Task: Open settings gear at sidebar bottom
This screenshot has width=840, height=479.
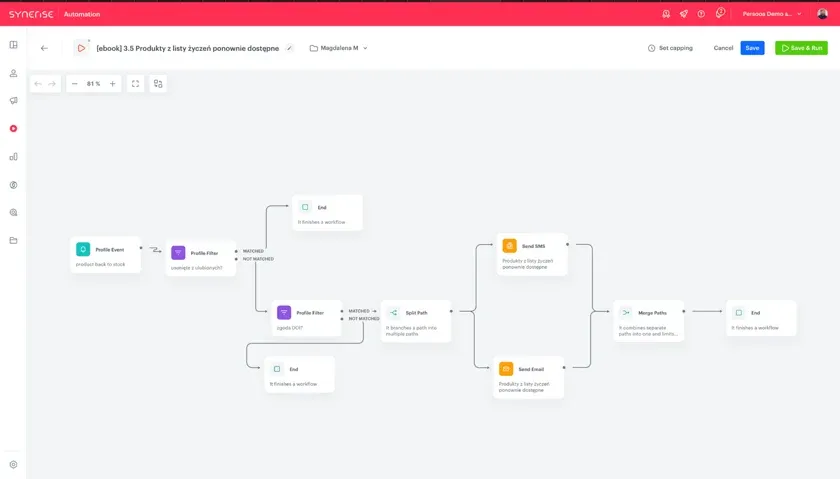Action: pos(13,465)
